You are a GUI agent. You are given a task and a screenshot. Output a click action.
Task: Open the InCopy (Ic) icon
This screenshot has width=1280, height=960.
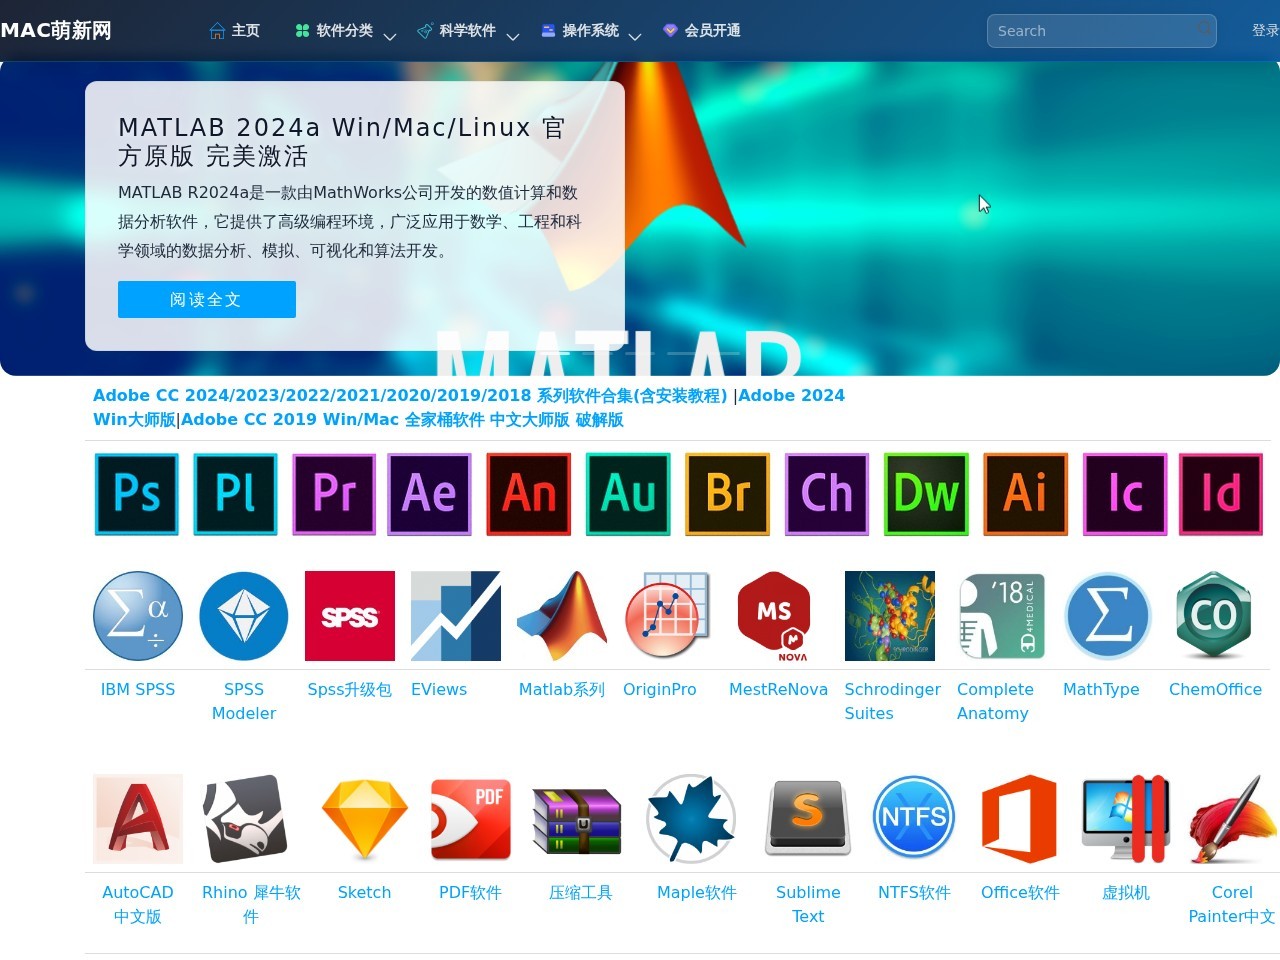point(1125,494)
